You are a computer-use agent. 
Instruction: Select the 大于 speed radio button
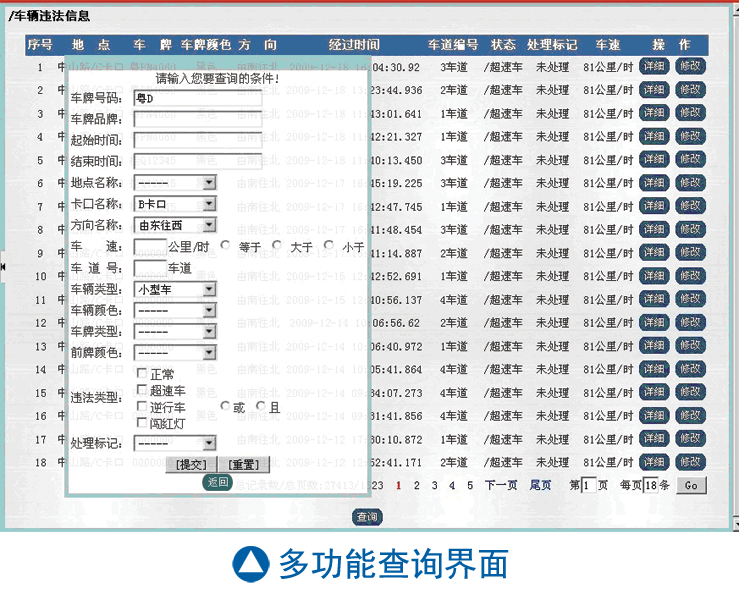point(276,246)
